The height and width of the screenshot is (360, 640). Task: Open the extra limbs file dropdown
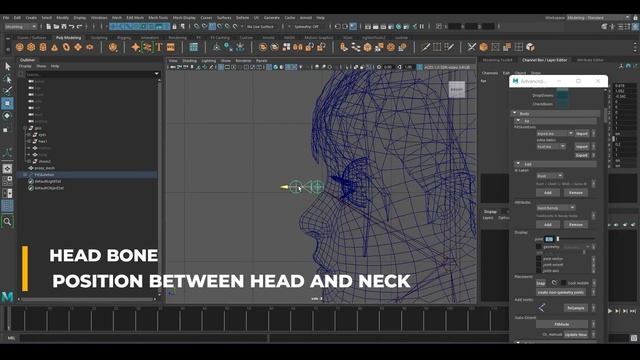click(551, 146)
